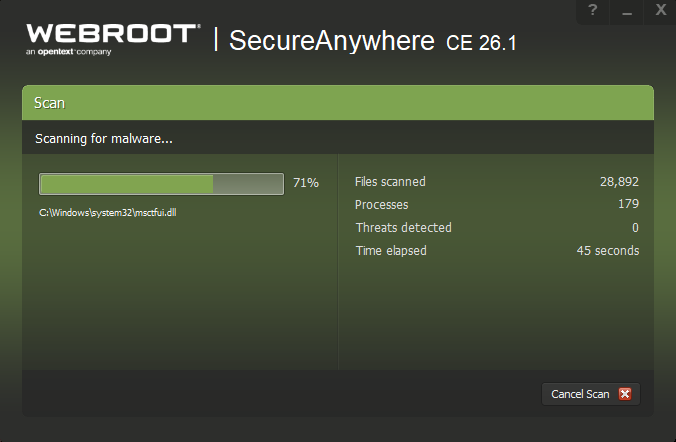The image size is (676, 442).
Task: Click the 'Scanning for malware...' status text
Action: coord(104,139)
